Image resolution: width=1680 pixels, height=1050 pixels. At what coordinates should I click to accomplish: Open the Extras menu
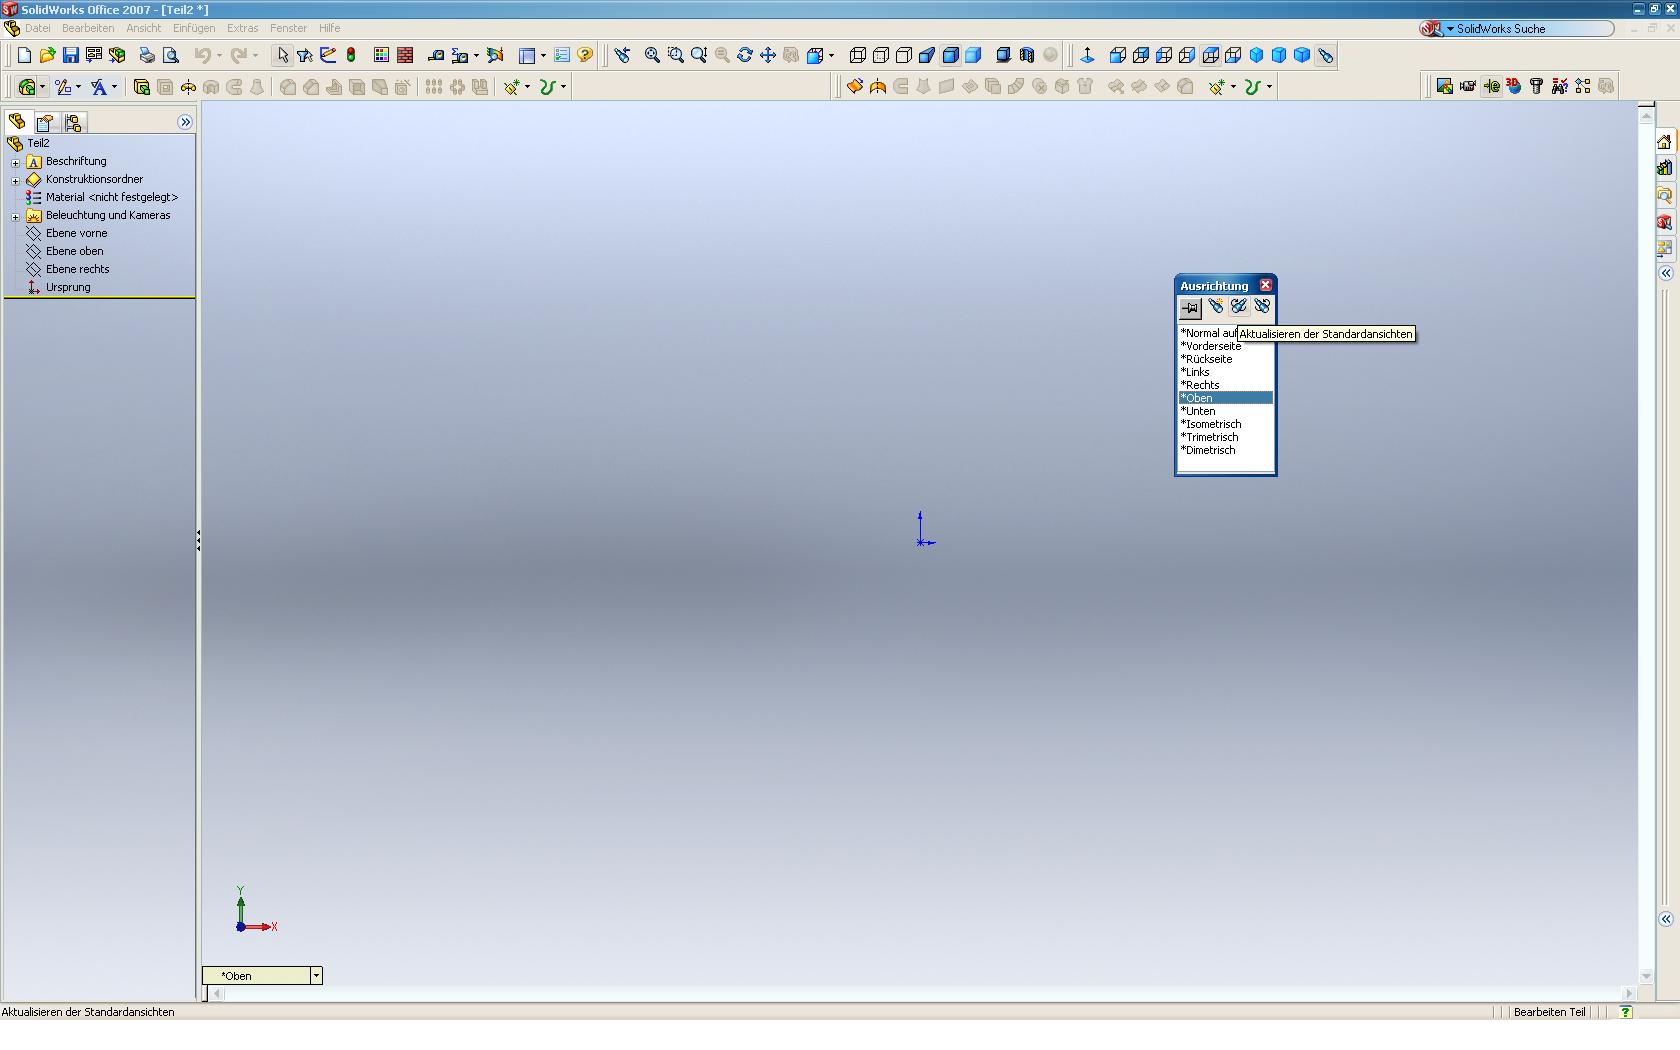pos(242,28)
